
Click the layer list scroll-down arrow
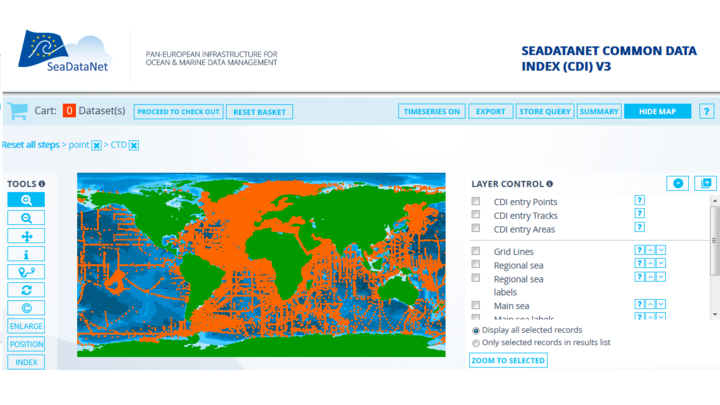coord(714,315)
